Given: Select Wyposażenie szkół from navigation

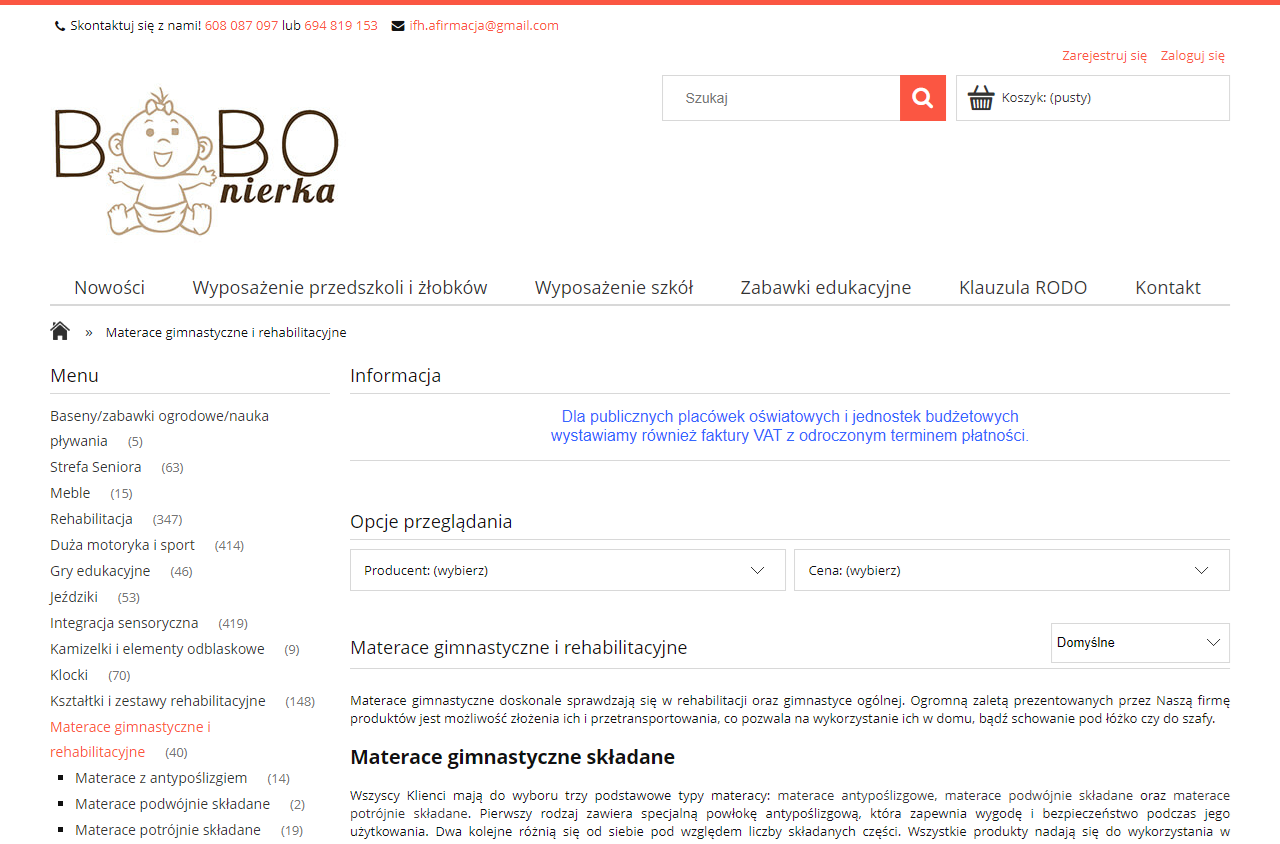Looking at the screenshot, I should [x=613, y=287].
